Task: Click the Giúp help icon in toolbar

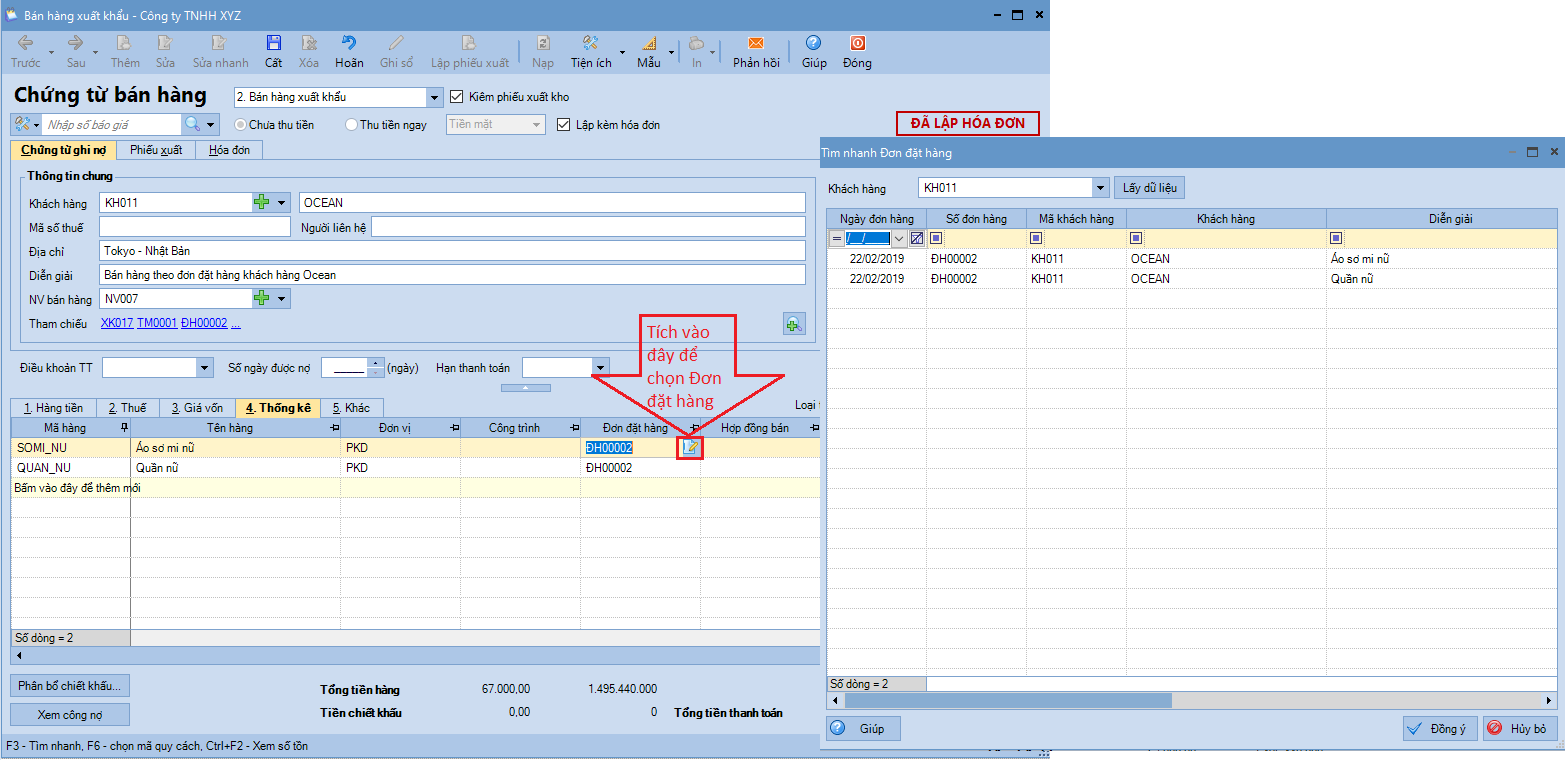Action: [x=813, y=44]
